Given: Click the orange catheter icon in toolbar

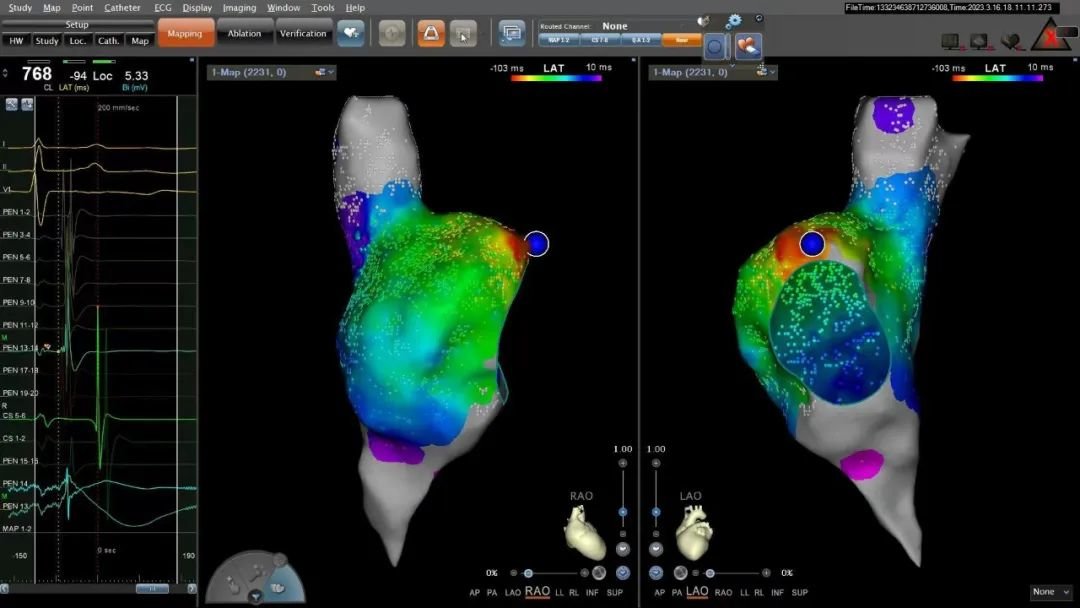Looking at the screenshot, I should pyautogui.click(x=431, y=33).
